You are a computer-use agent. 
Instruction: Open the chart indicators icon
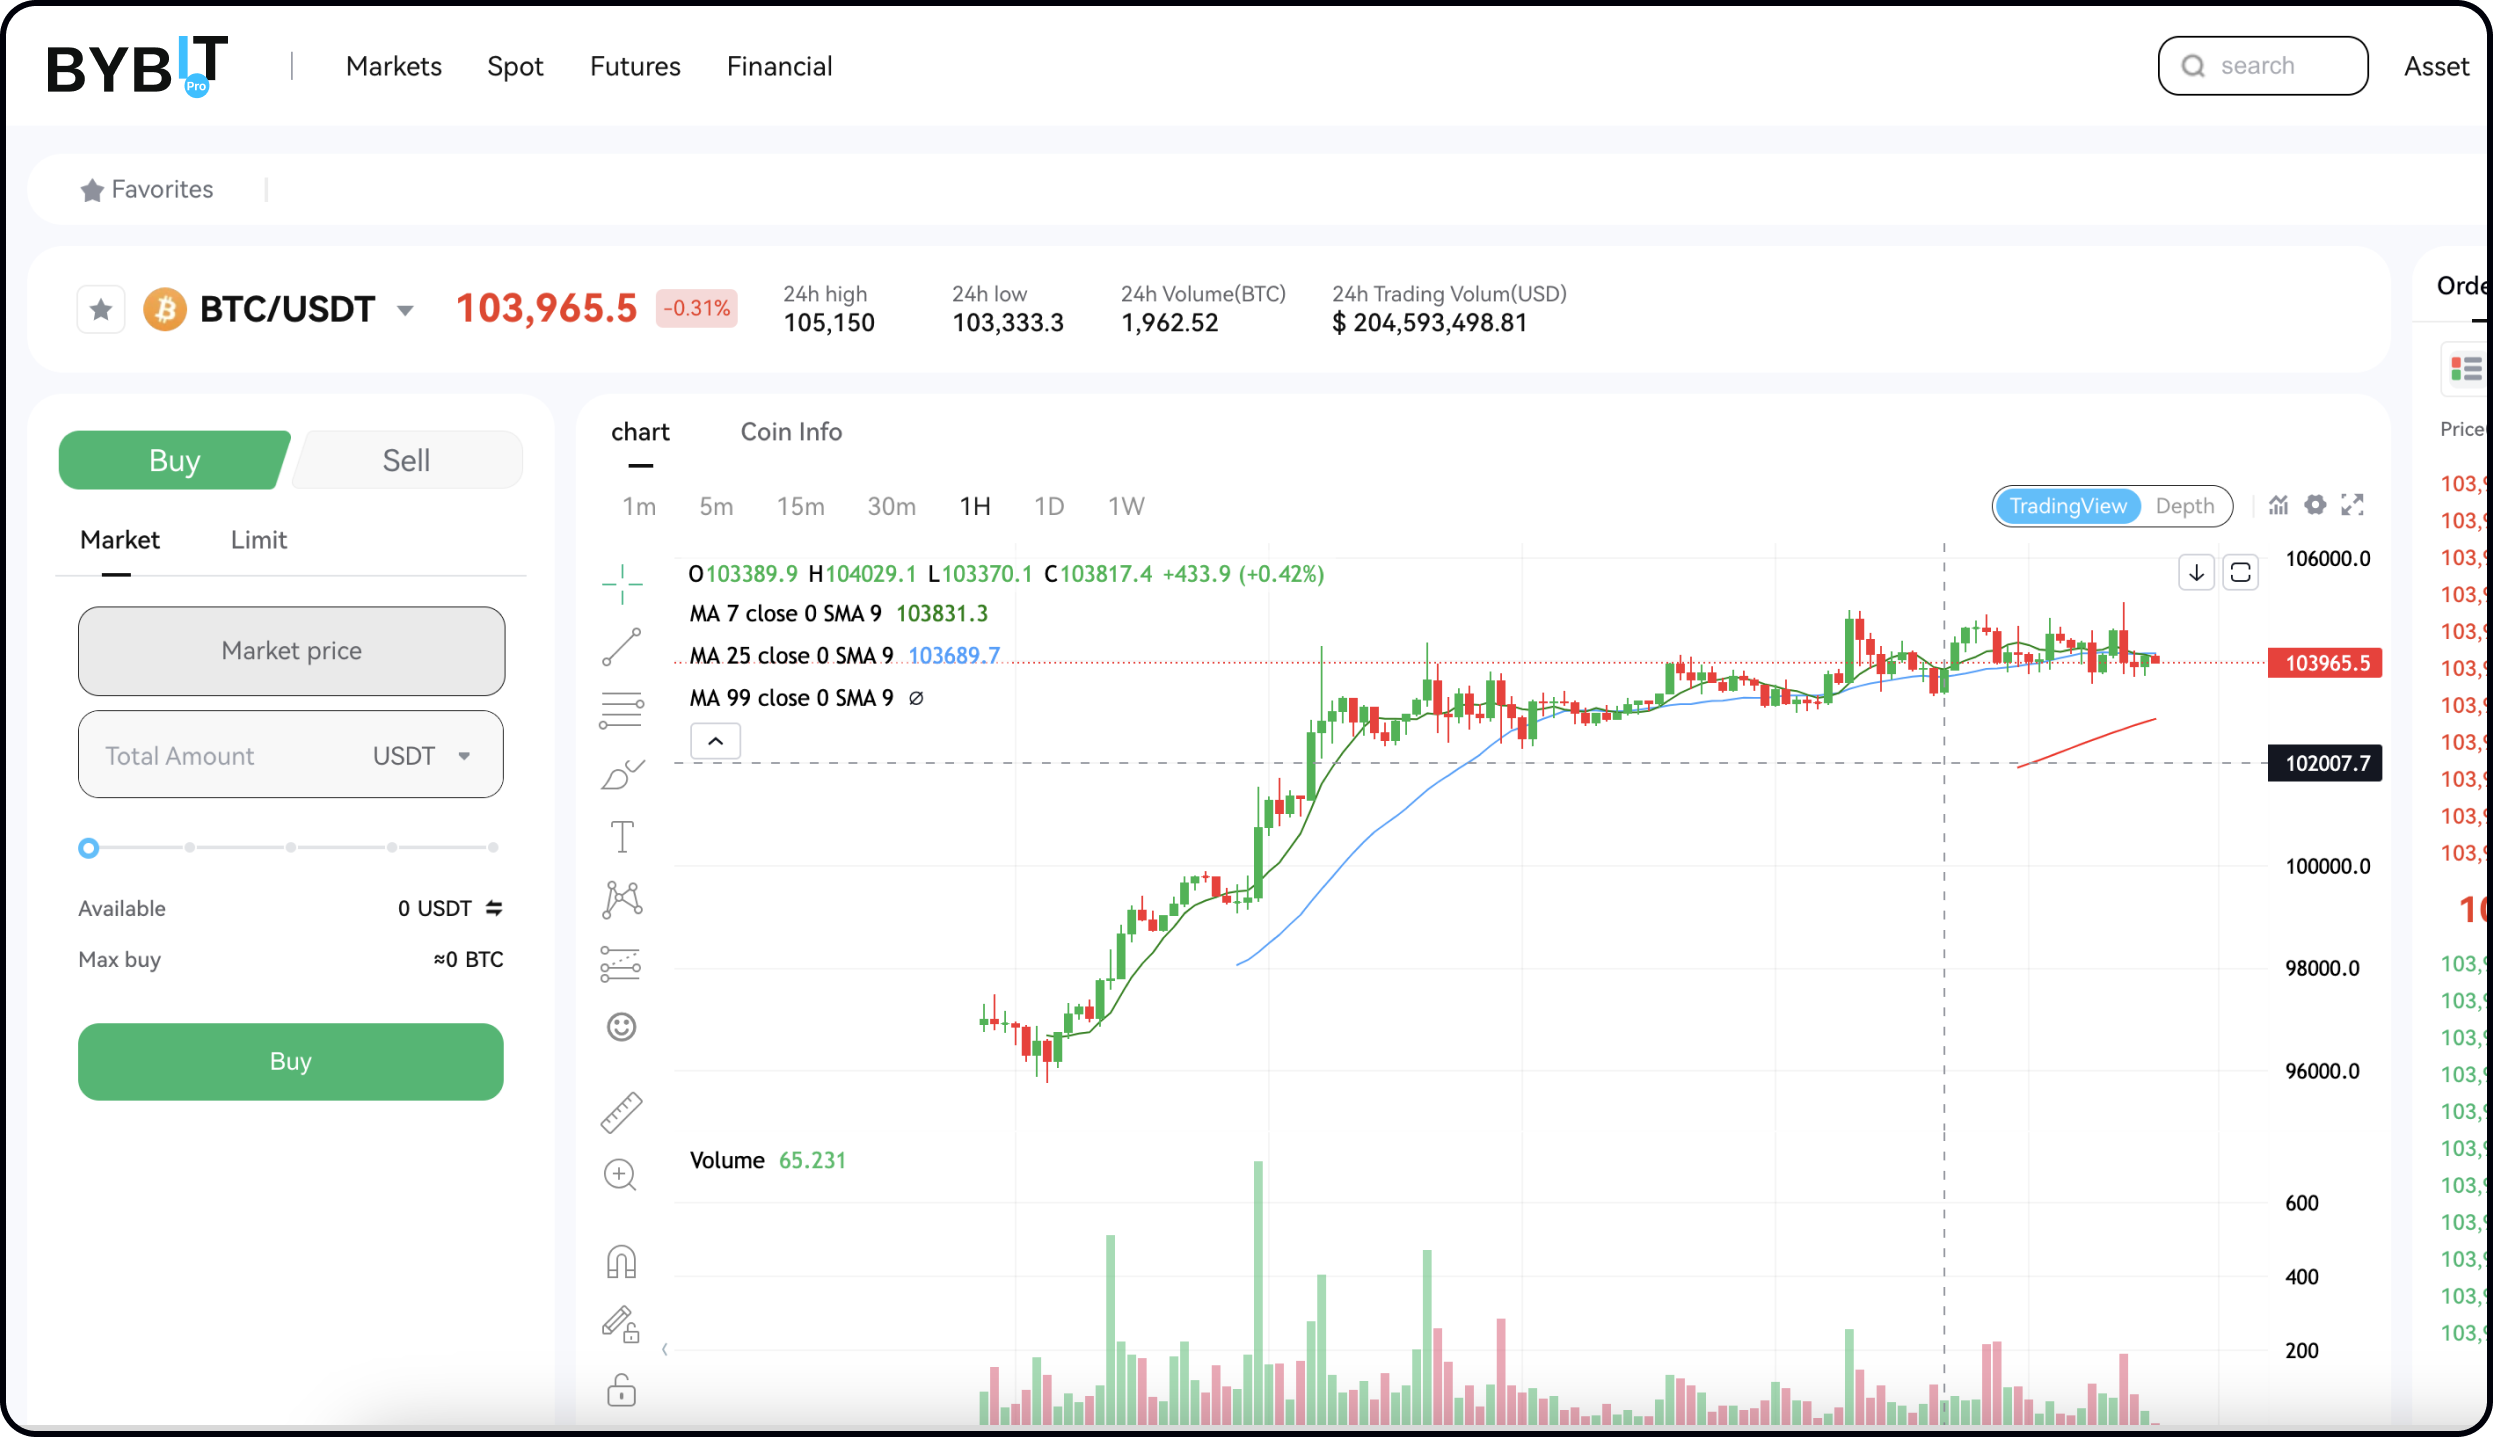2279,505
